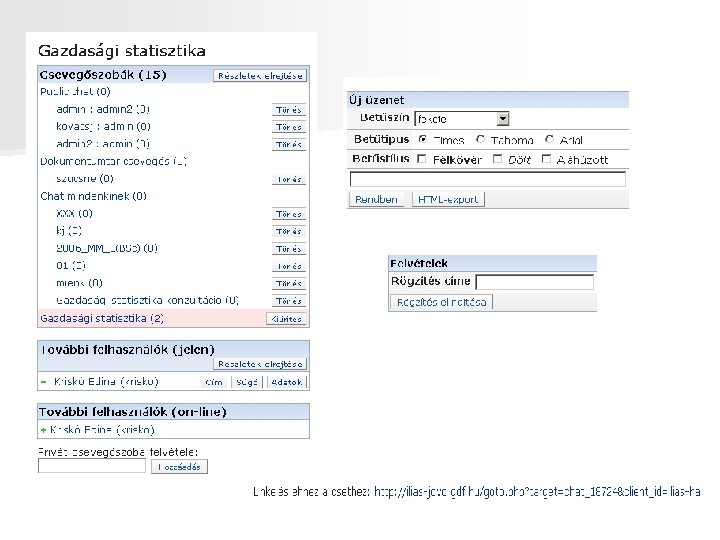Click Törlés beside the miens room
Viewport: 720px width, 540px height.
point(288,283)
